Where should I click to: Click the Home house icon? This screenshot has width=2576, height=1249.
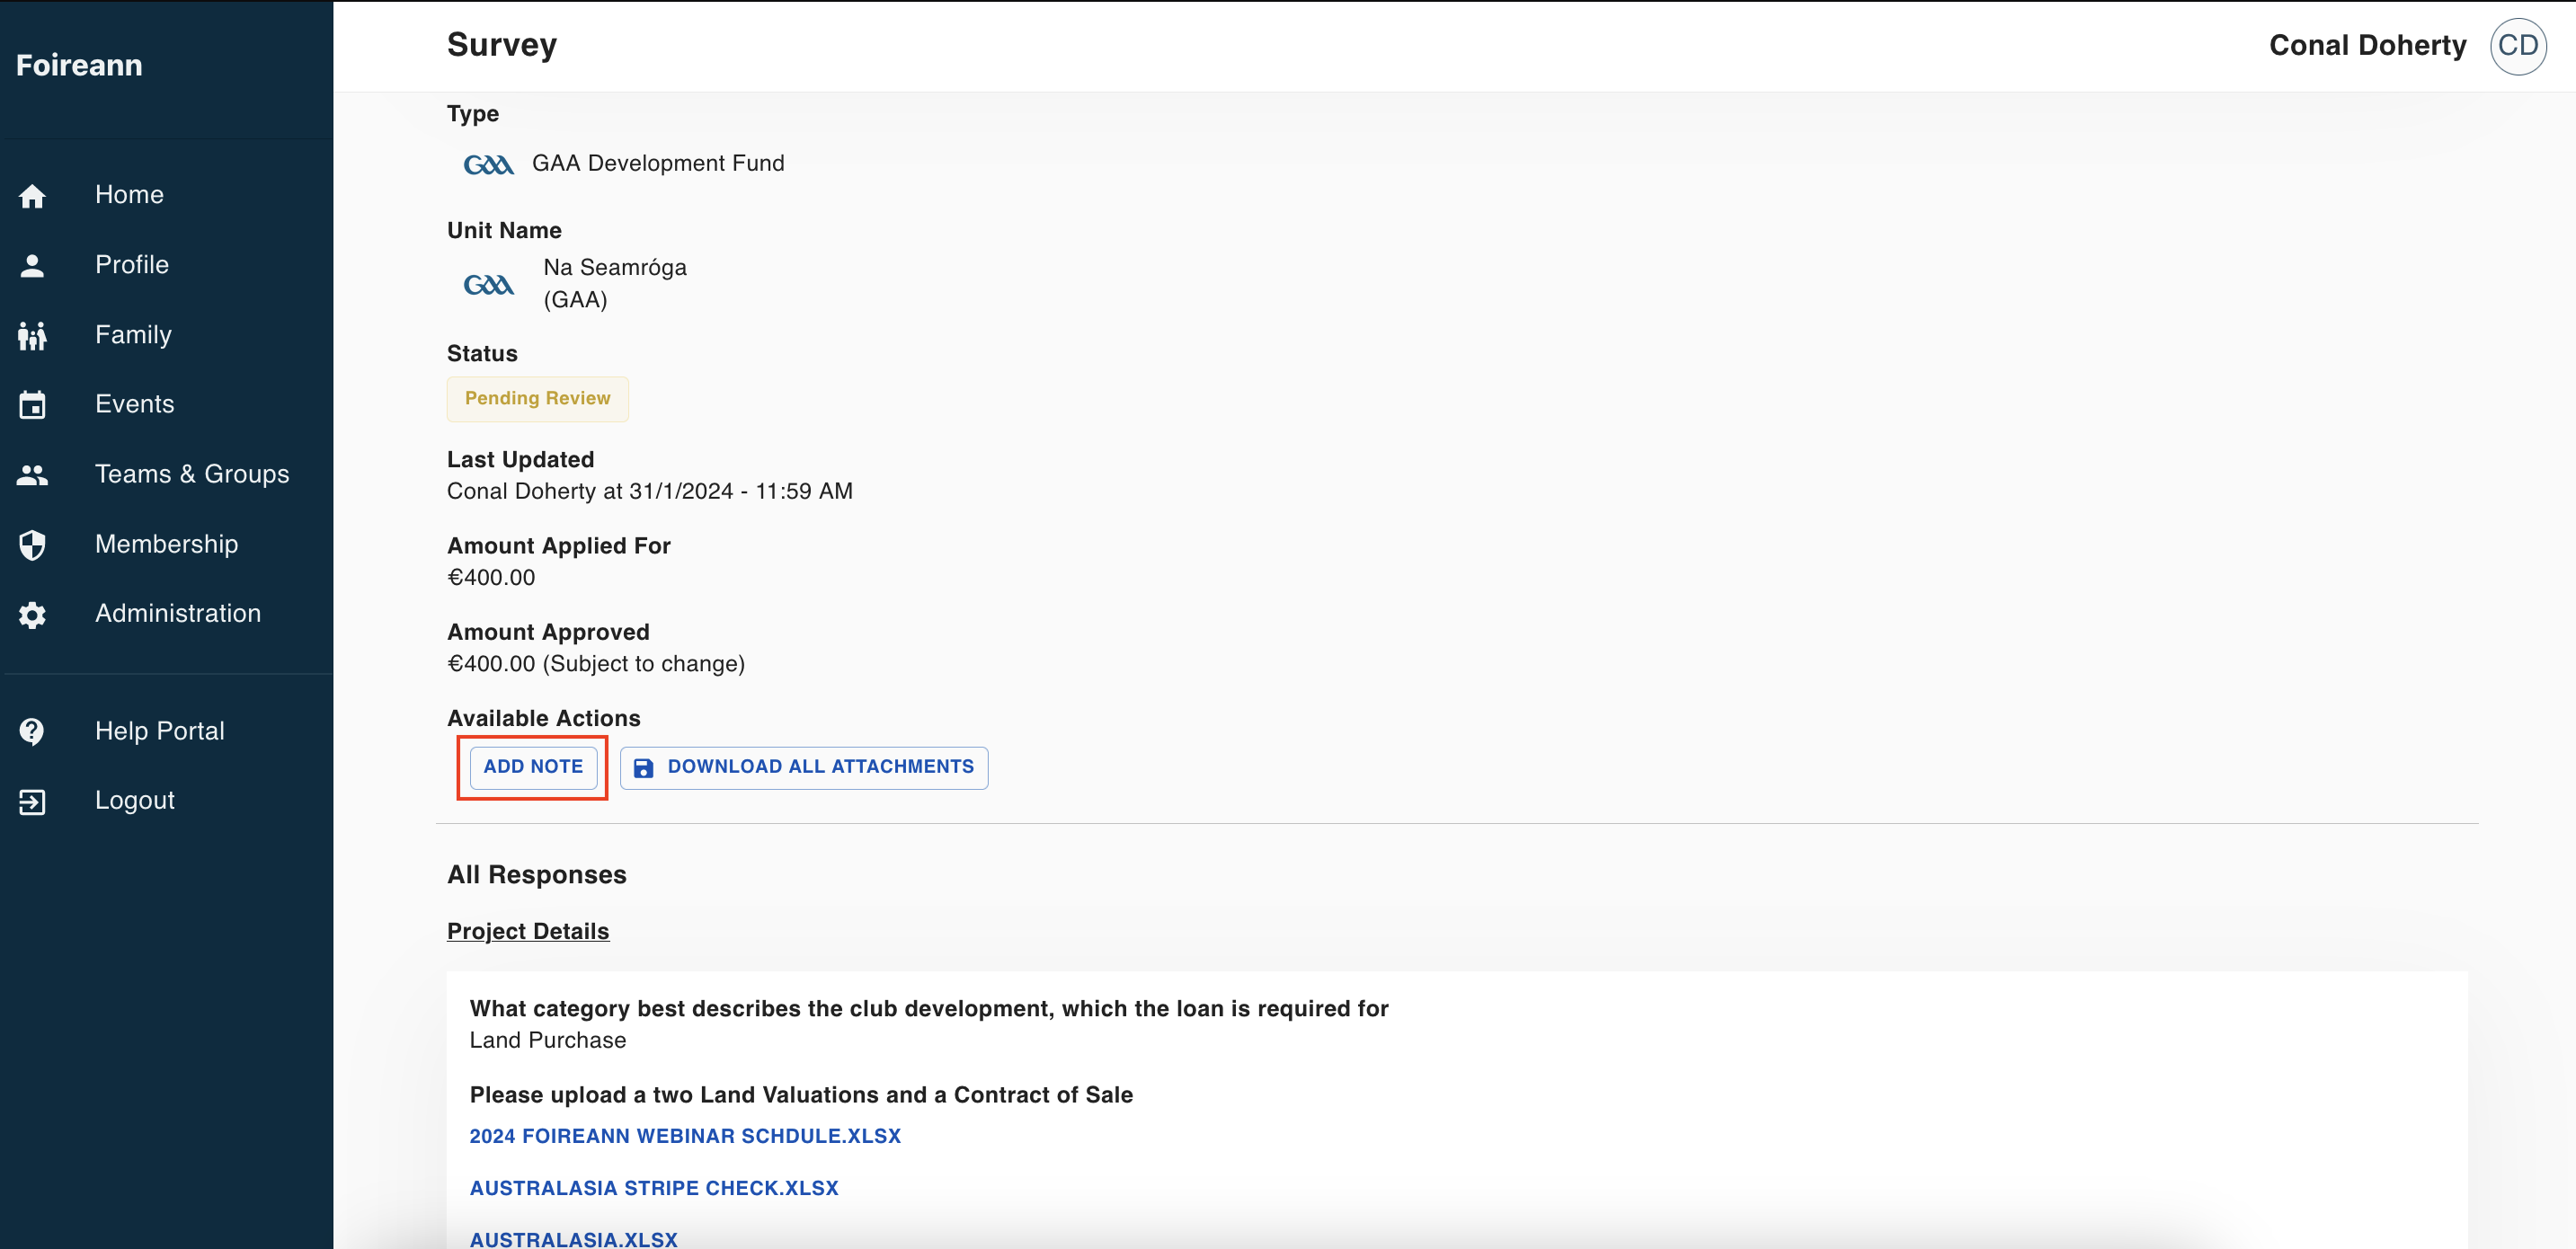(x=32, y=195)
